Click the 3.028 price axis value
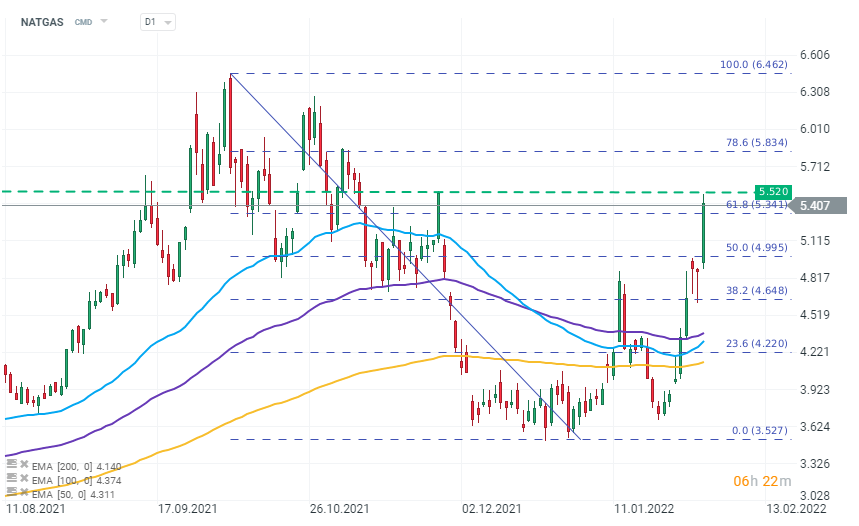The image size is (859, 526). click(815, 496)
